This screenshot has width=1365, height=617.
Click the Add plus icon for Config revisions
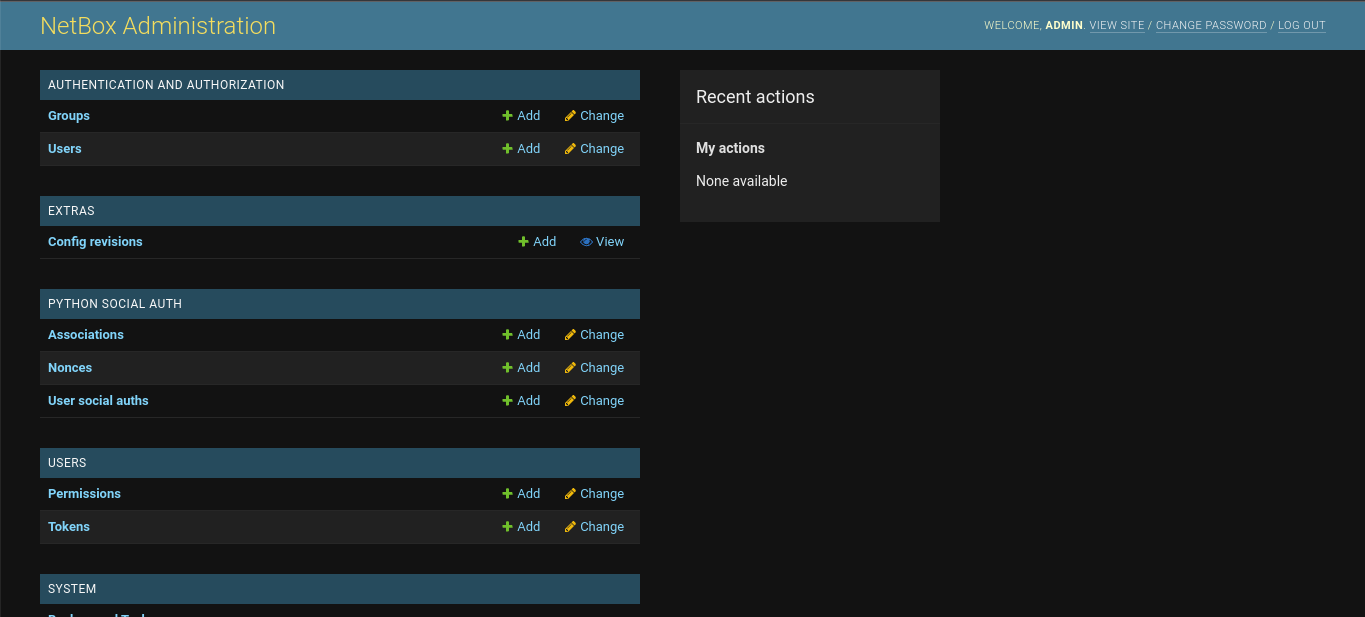tap(522, 241)
